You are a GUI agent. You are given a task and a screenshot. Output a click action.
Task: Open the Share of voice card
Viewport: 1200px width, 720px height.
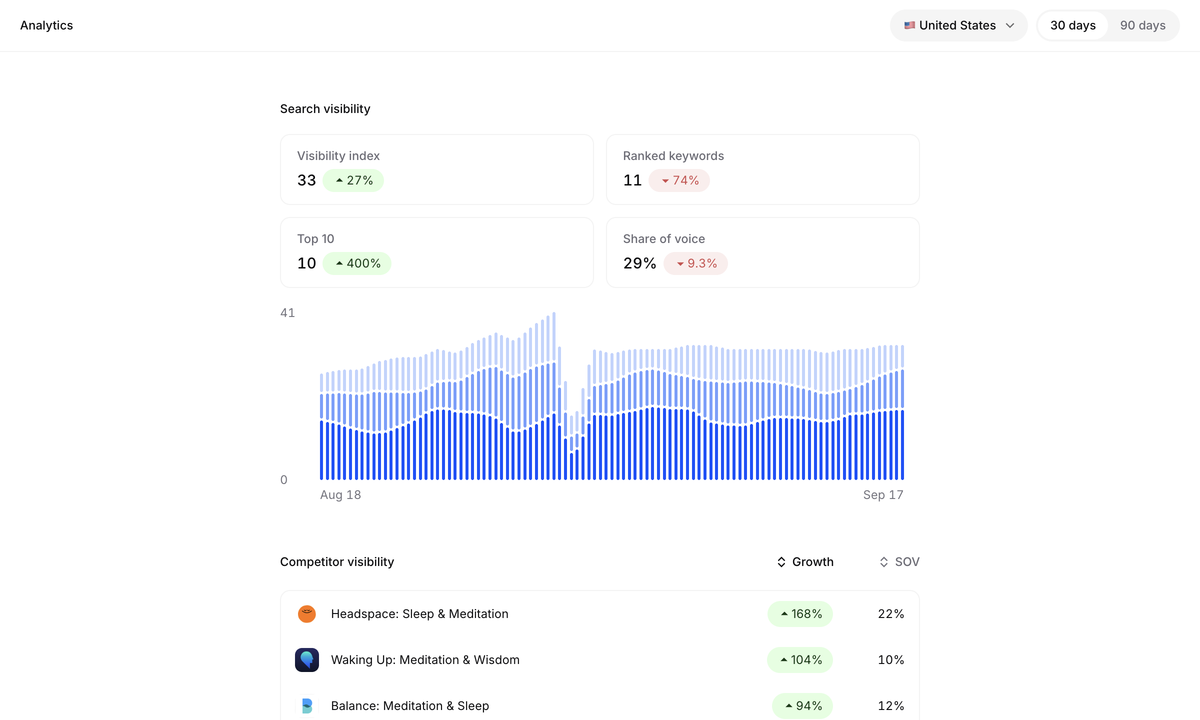pos(763,253)
